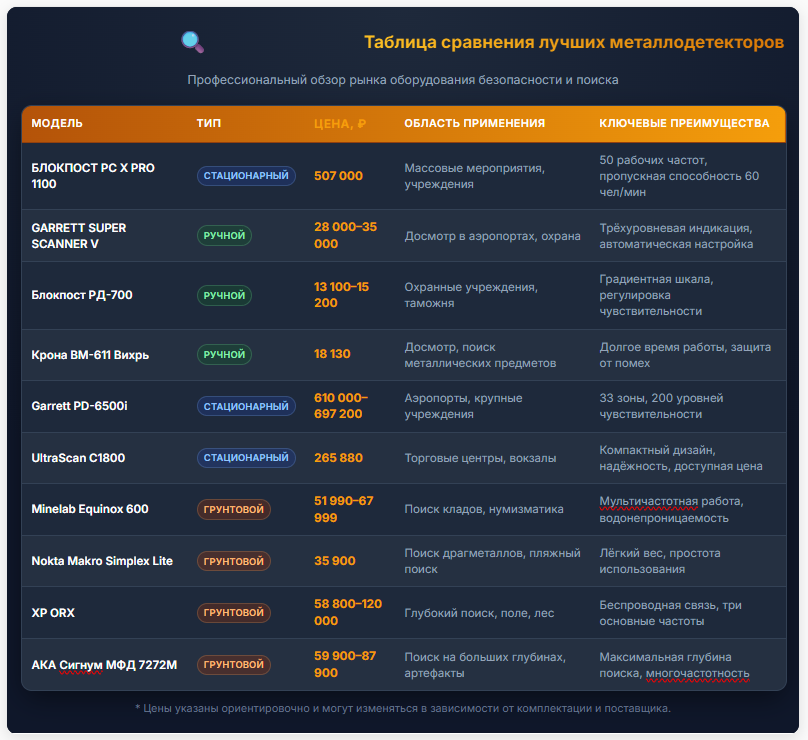This screenshot has height=740, width=808.
Task: Click the price '18 130'
Action: (332, 354)
